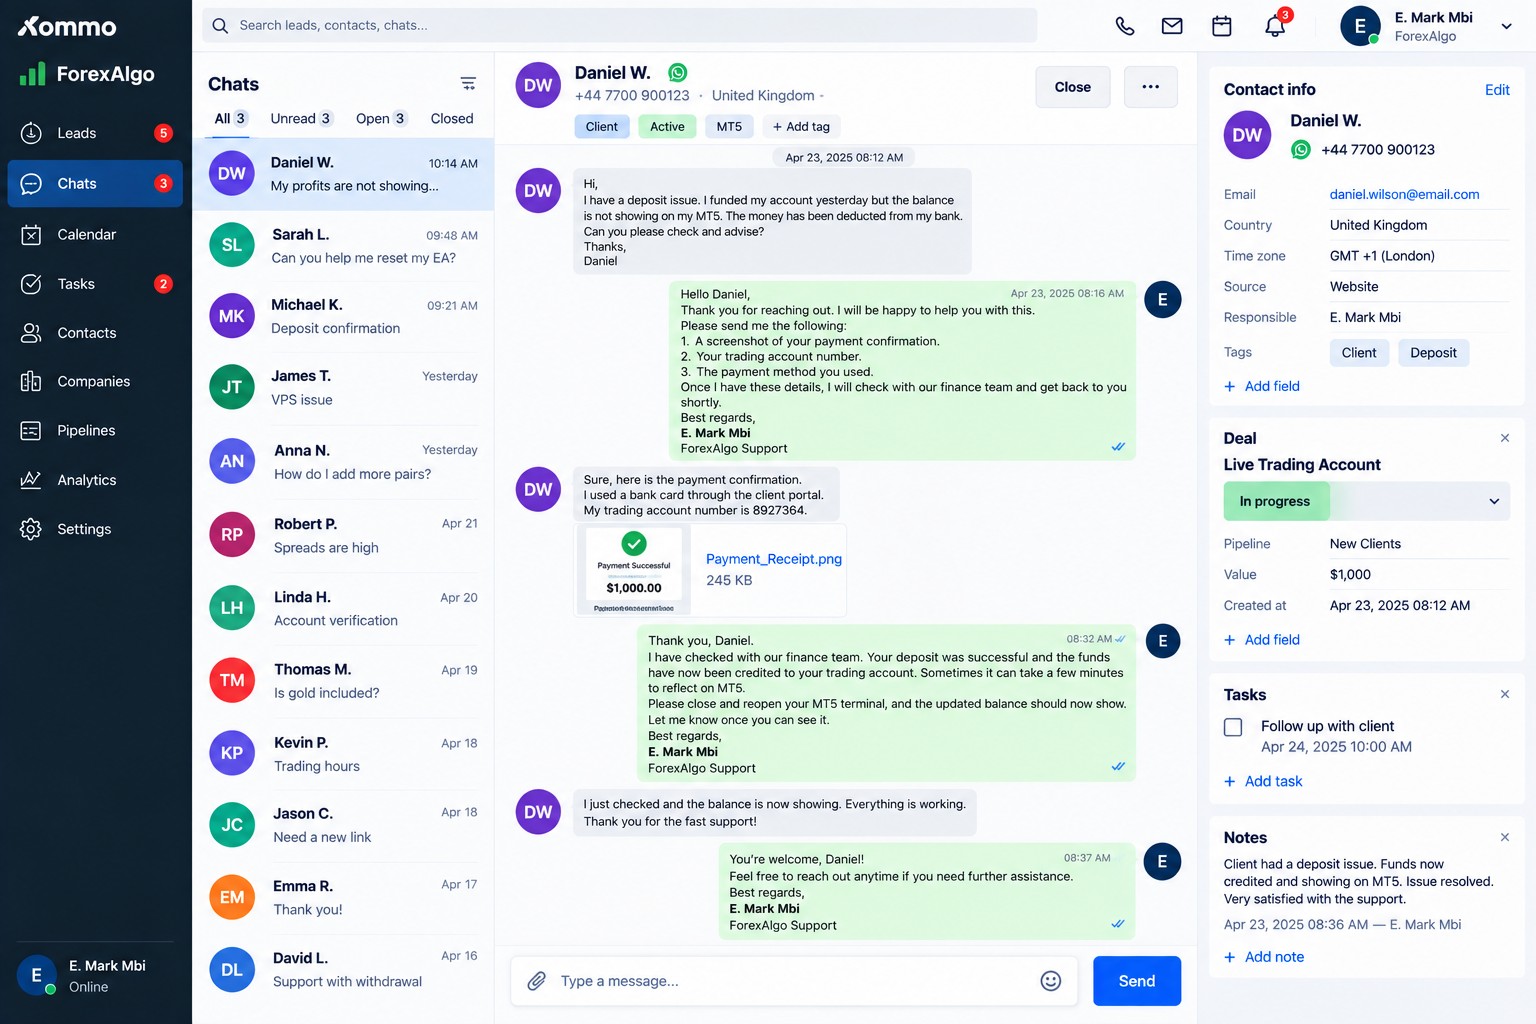The image size is (1536, 1024).
Task: Click the Close conversation button
Action: point(1073,87)
